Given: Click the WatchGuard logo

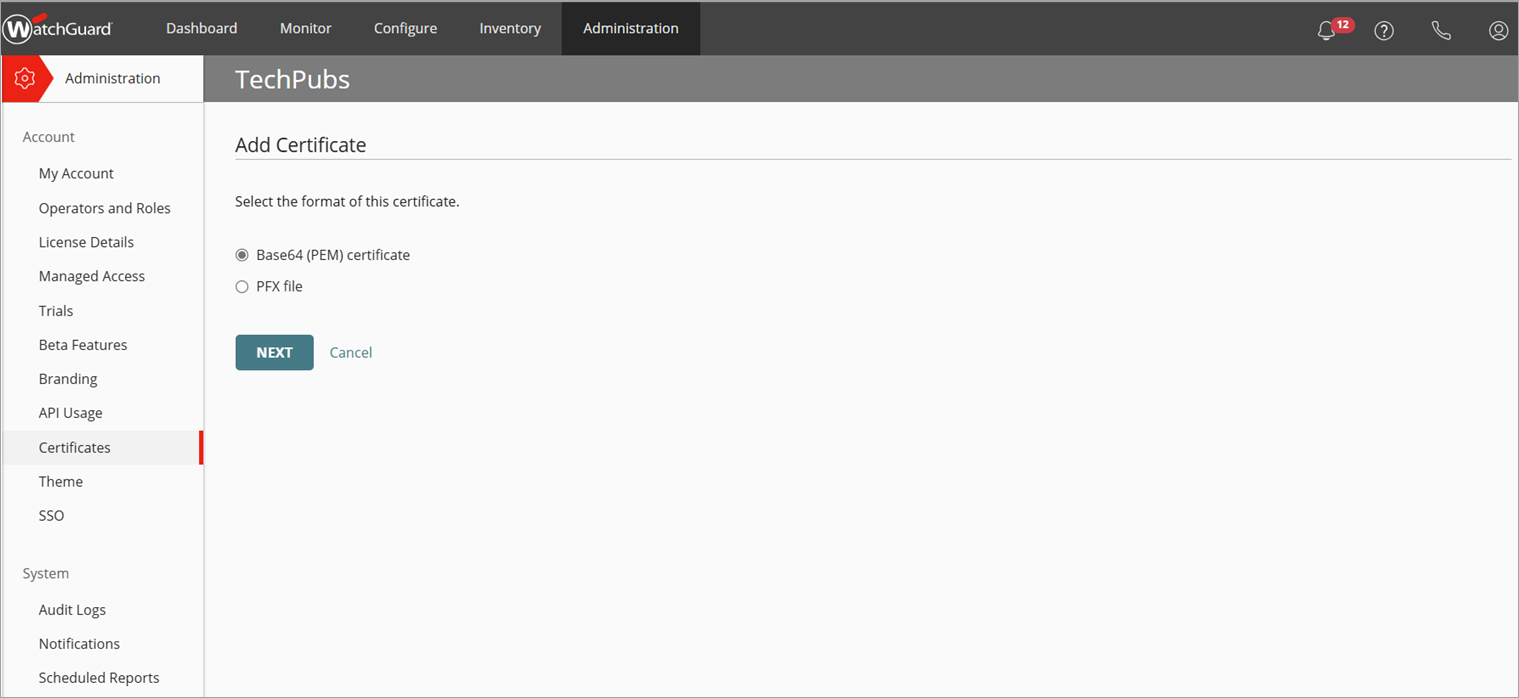Looking at the screenshot, I should (57, 28).
